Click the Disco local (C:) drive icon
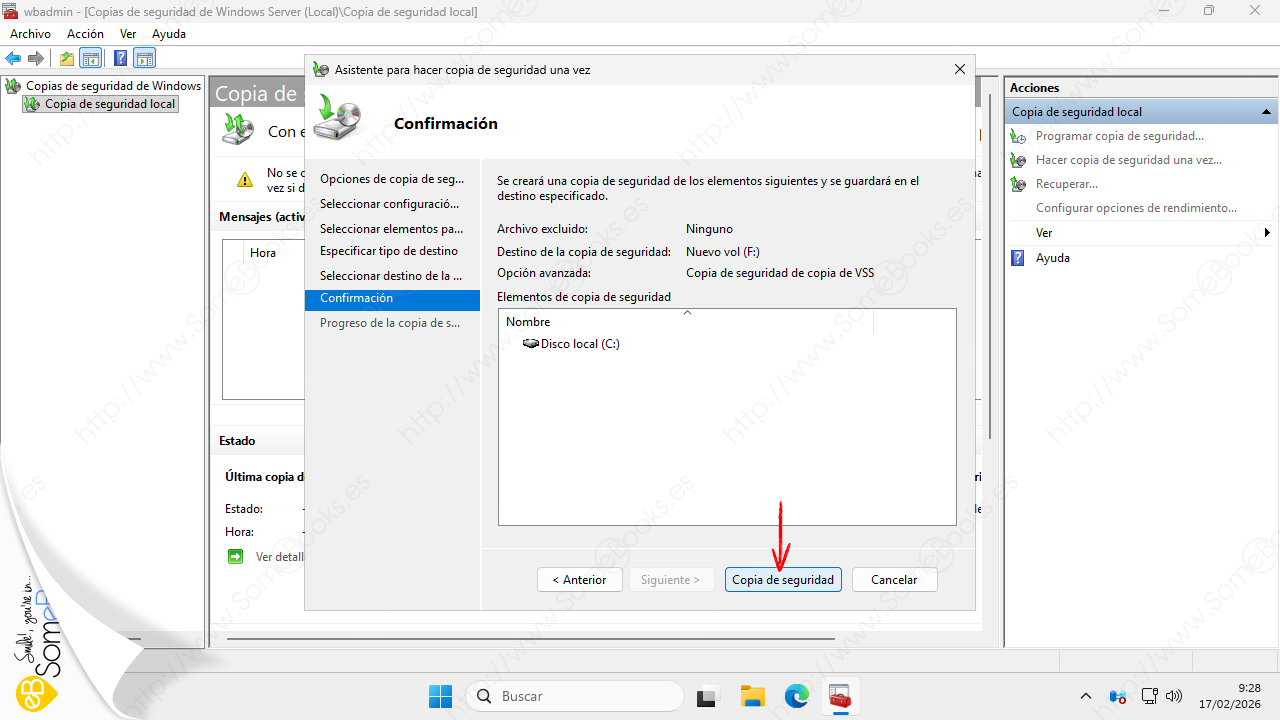 click(x=530, y=344)
